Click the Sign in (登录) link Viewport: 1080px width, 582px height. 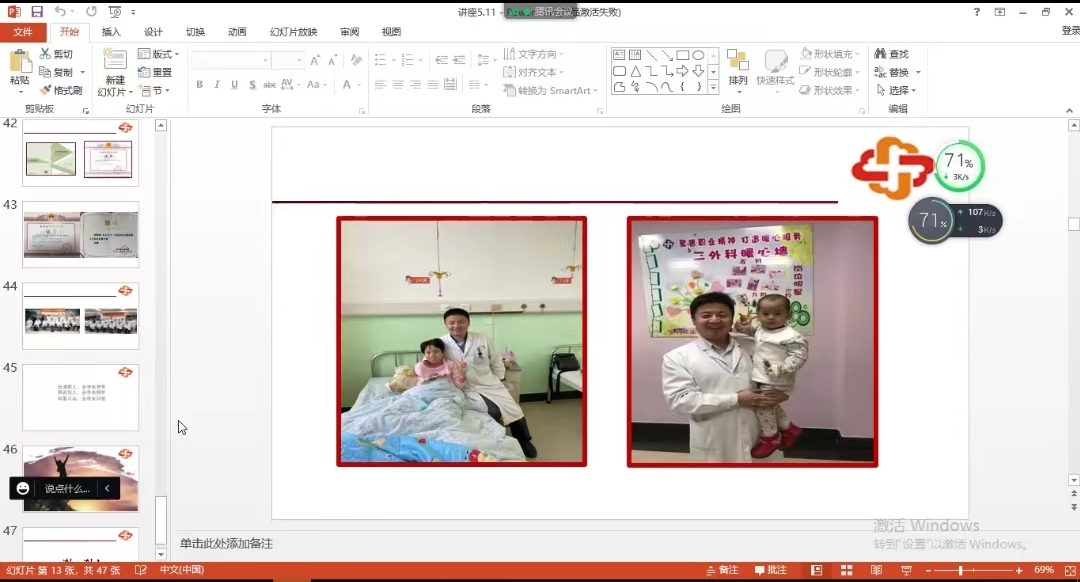(x=1069, y=31)
